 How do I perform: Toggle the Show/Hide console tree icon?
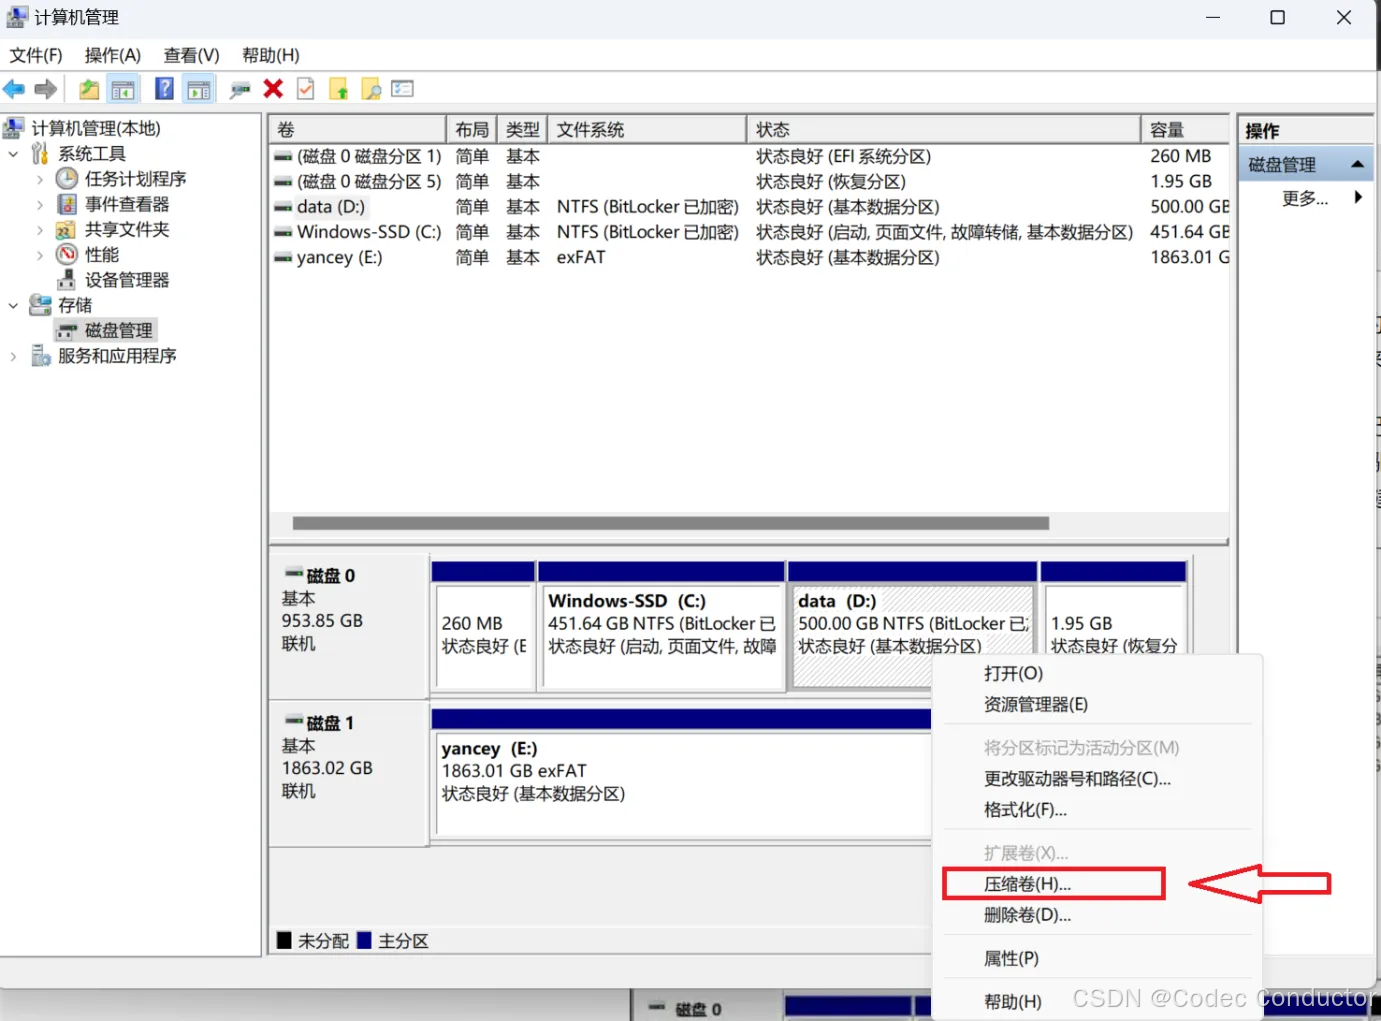click(123, 89)
